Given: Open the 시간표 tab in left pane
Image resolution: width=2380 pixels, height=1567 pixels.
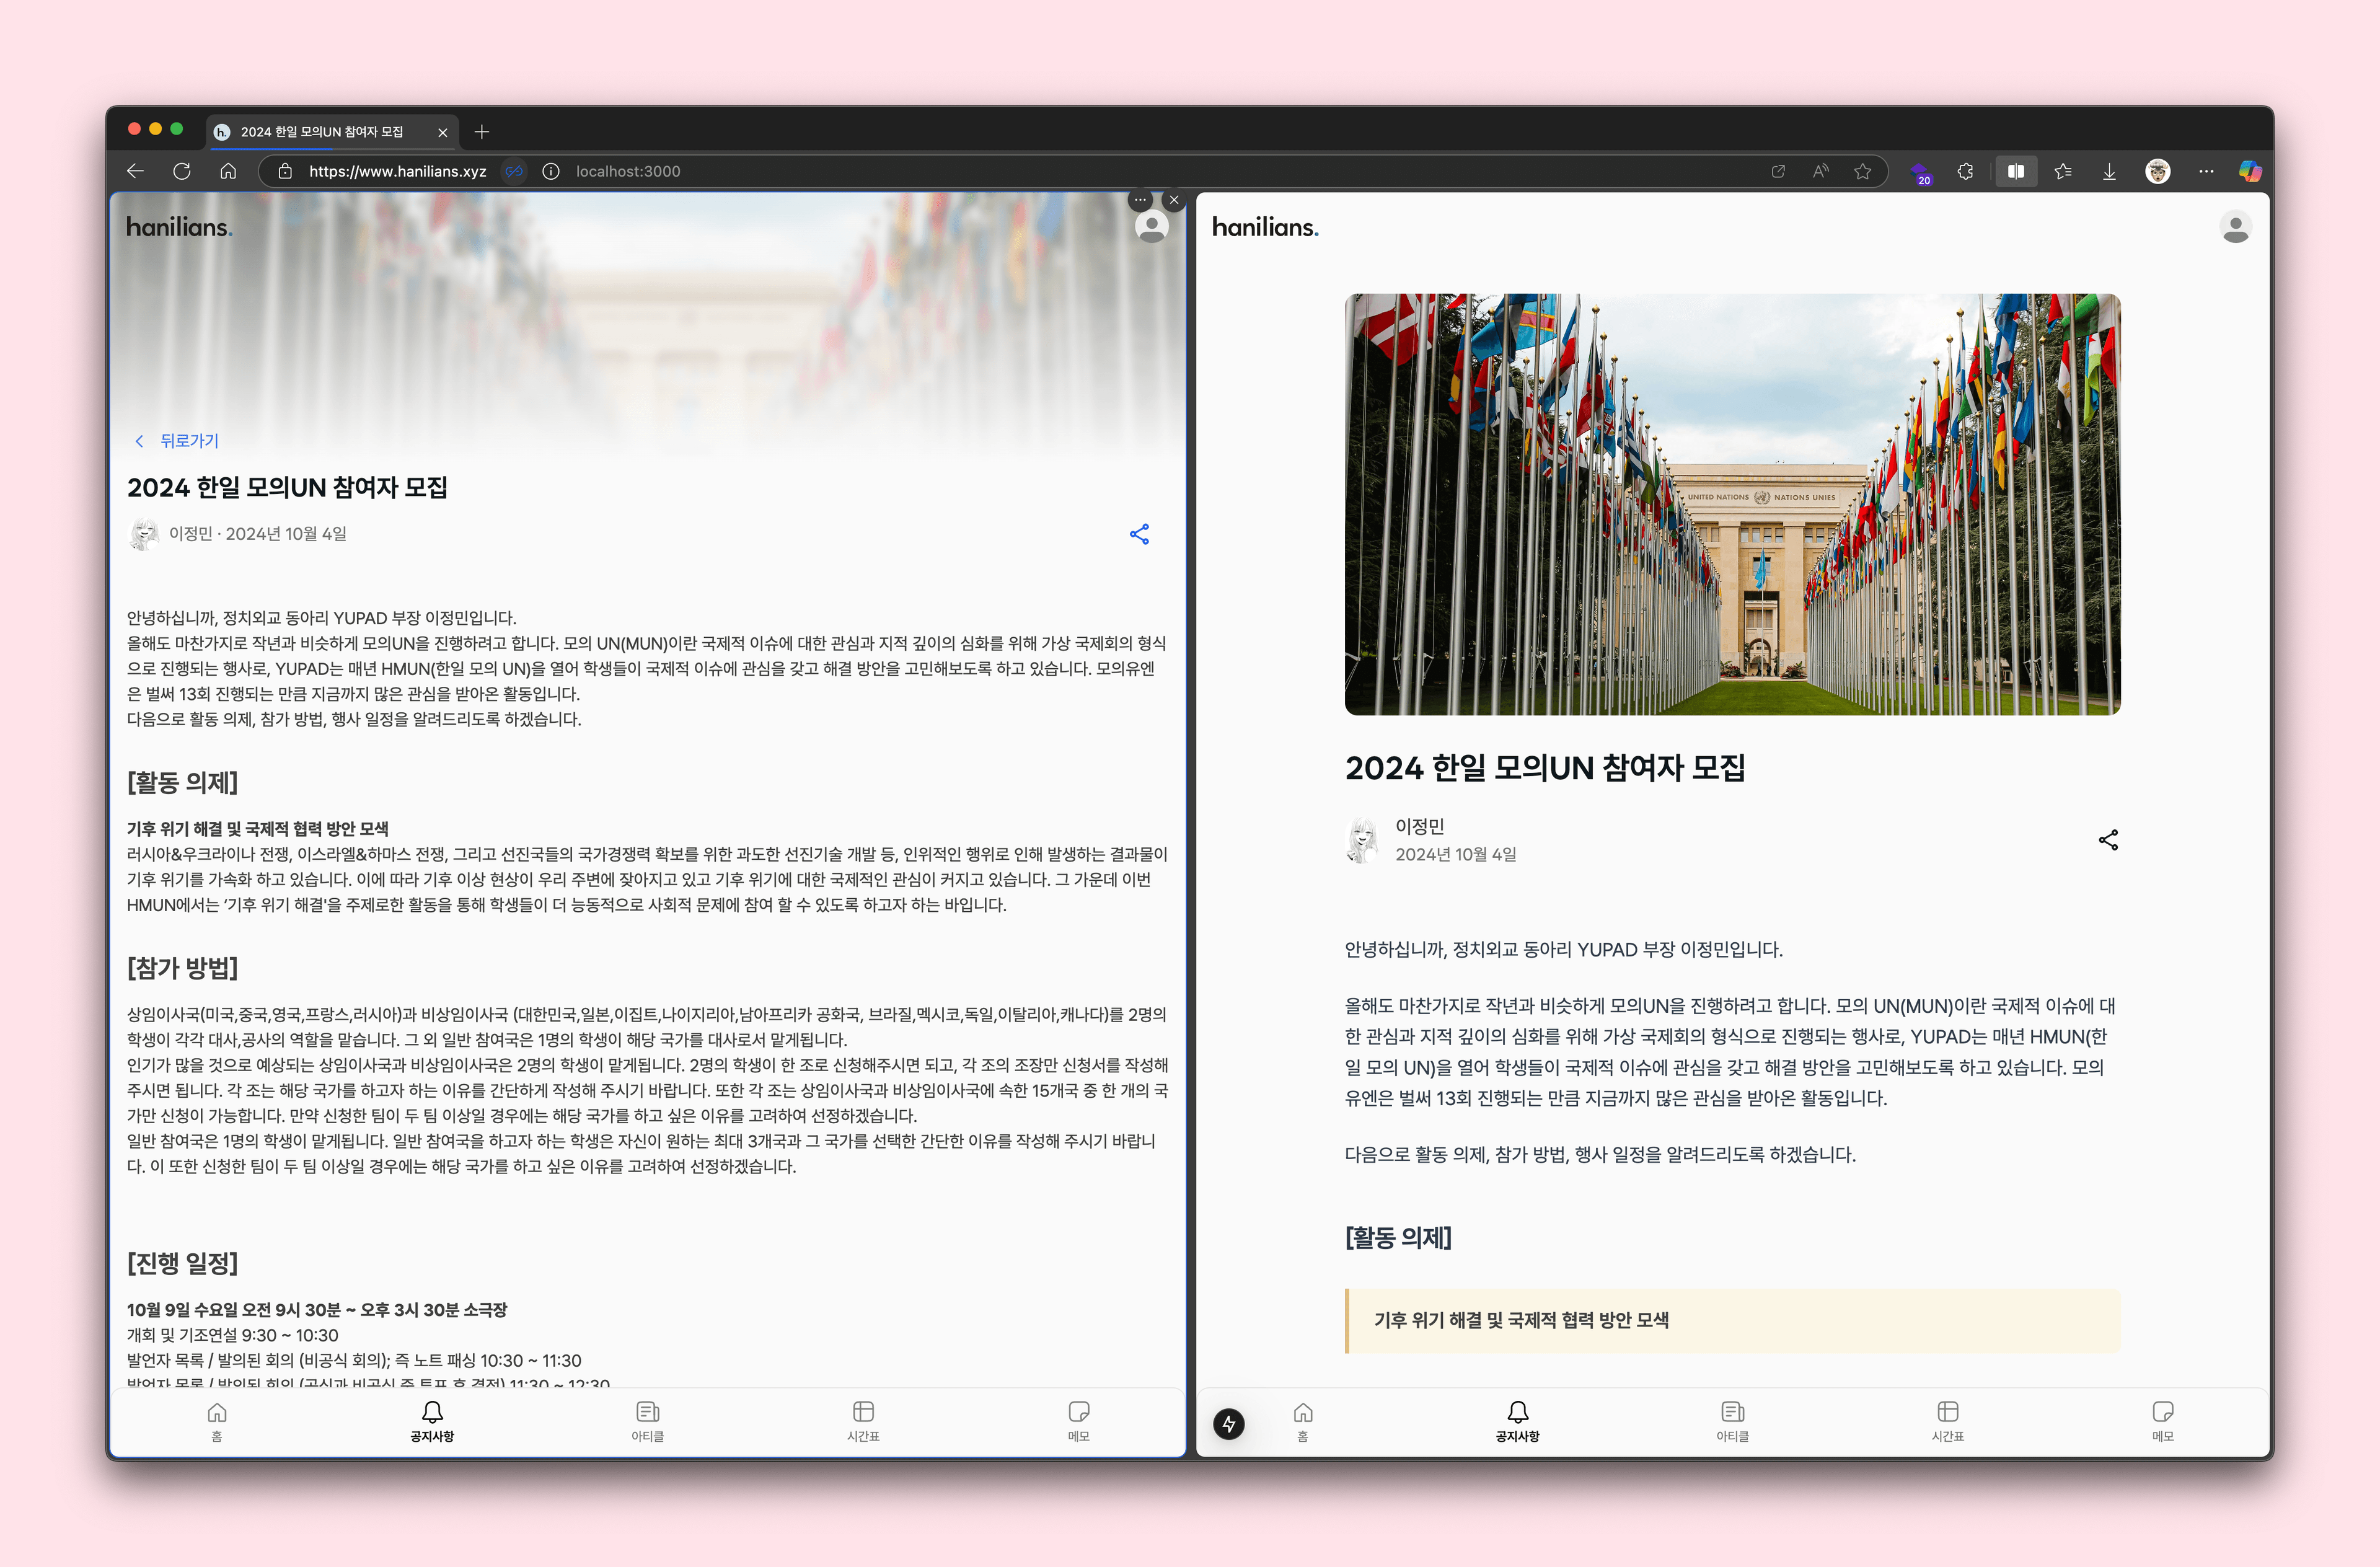Looking at the screenshot, I should tap(863, 1420).
